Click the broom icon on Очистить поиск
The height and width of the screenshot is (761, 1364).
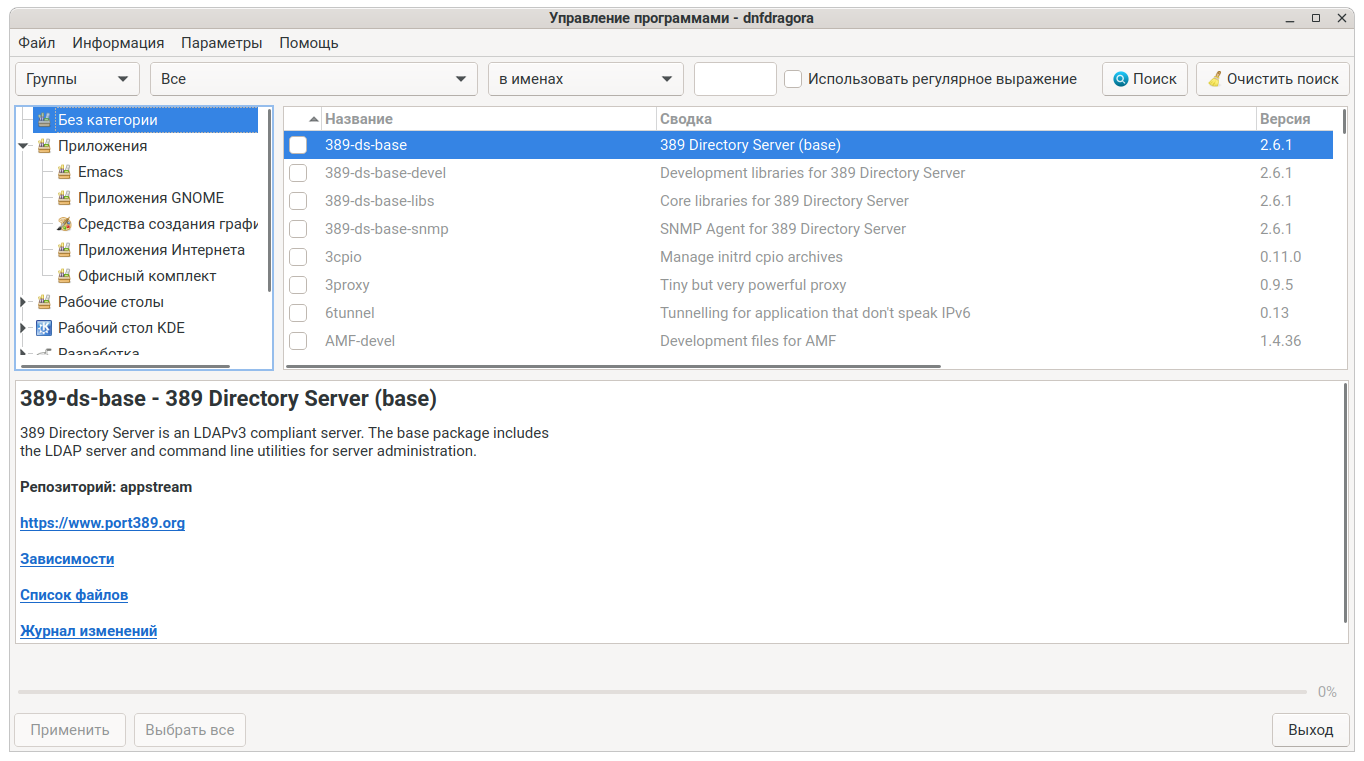pyautogui.click(x=1214, y=79)
